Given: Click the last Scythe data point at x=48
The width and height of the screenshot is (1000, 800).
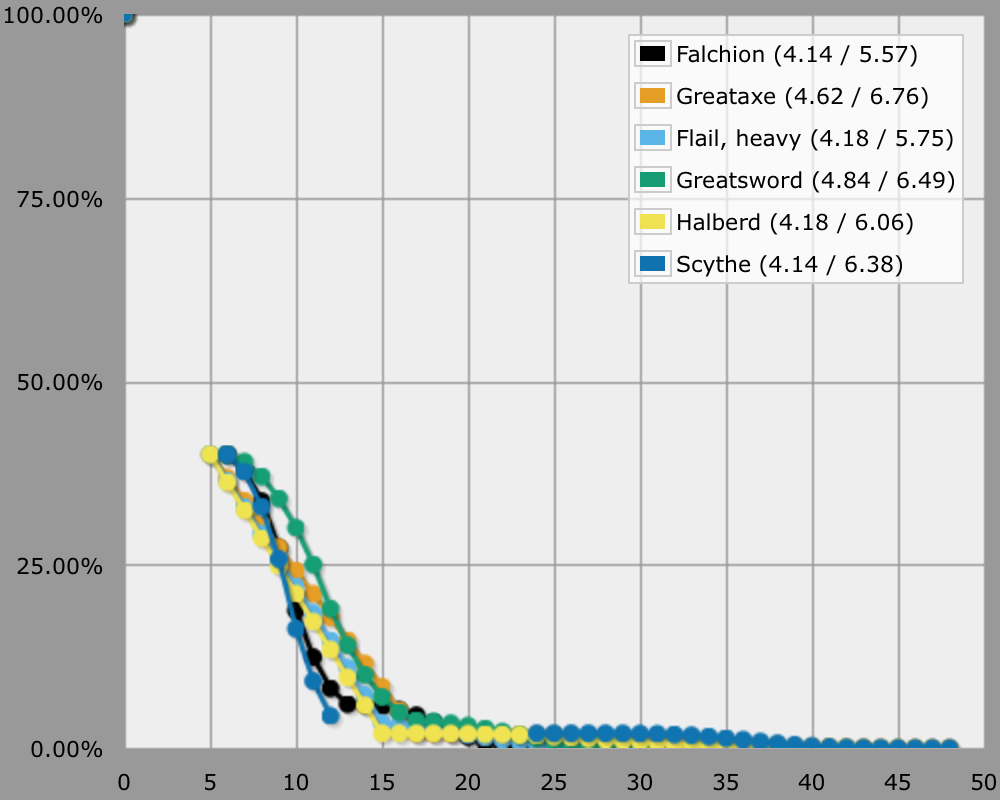Looking at the screenshot, I should click(x=949, y=748).
